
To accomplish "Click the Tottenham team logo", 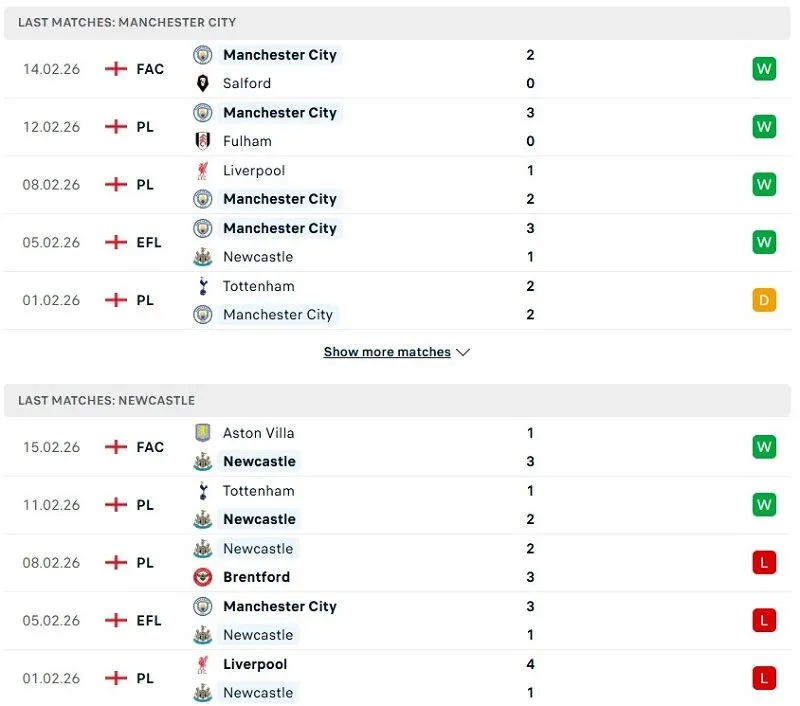I will (203, 286).
